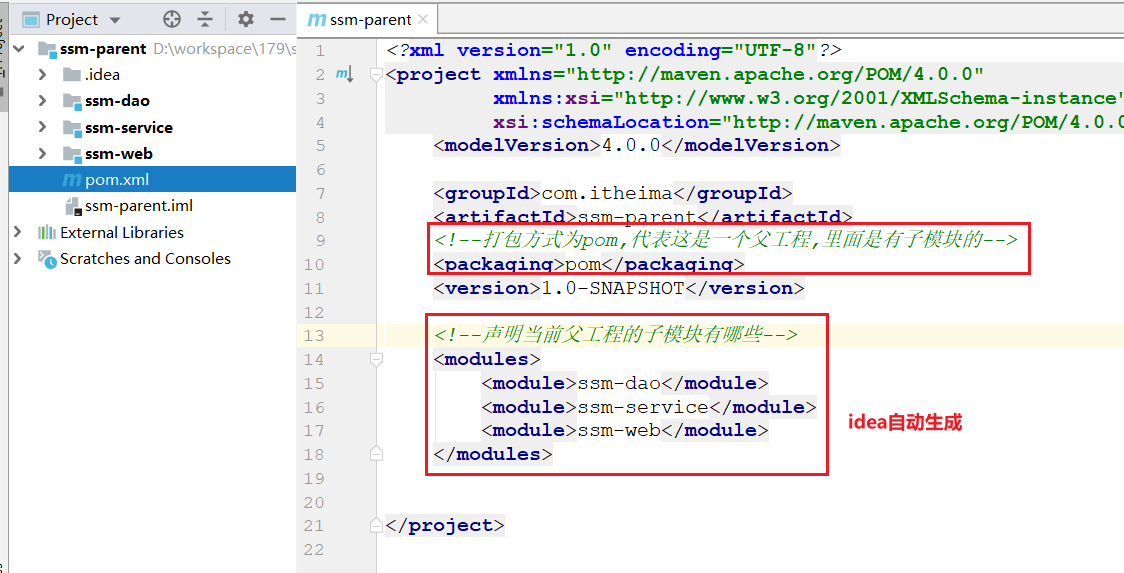
Task: Fold the modules block on line 14
Action: coord(376,359)
